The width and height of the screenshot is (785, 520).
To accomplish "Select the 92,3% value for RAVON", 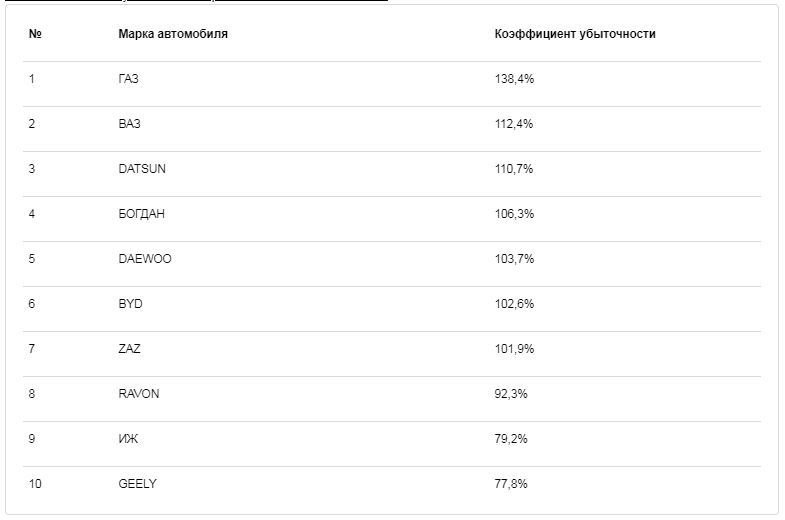I will pyautogui.click(x=511, y=394).
